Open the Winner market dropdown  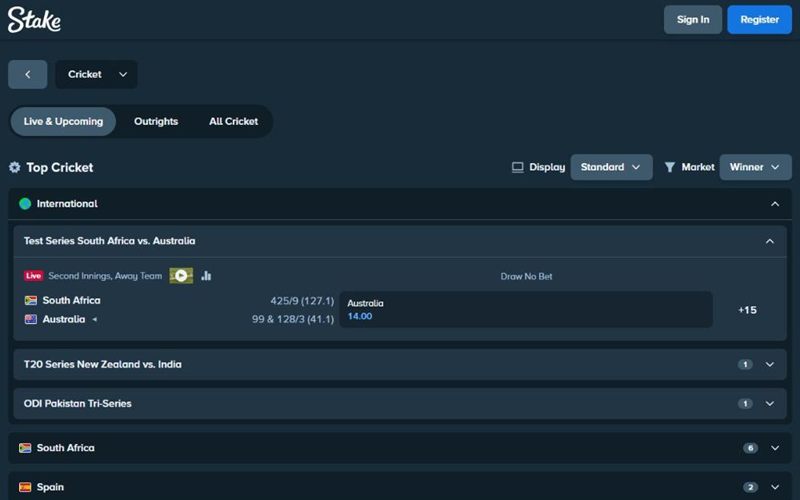755,167
